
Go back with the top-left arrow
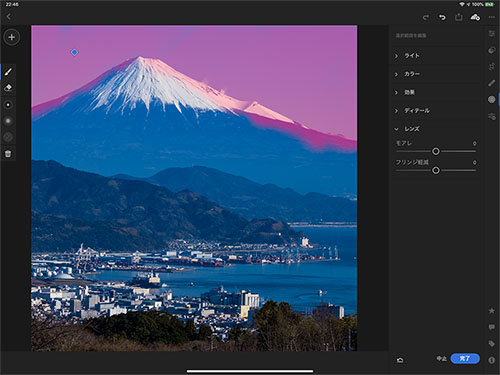coord(9,17)
